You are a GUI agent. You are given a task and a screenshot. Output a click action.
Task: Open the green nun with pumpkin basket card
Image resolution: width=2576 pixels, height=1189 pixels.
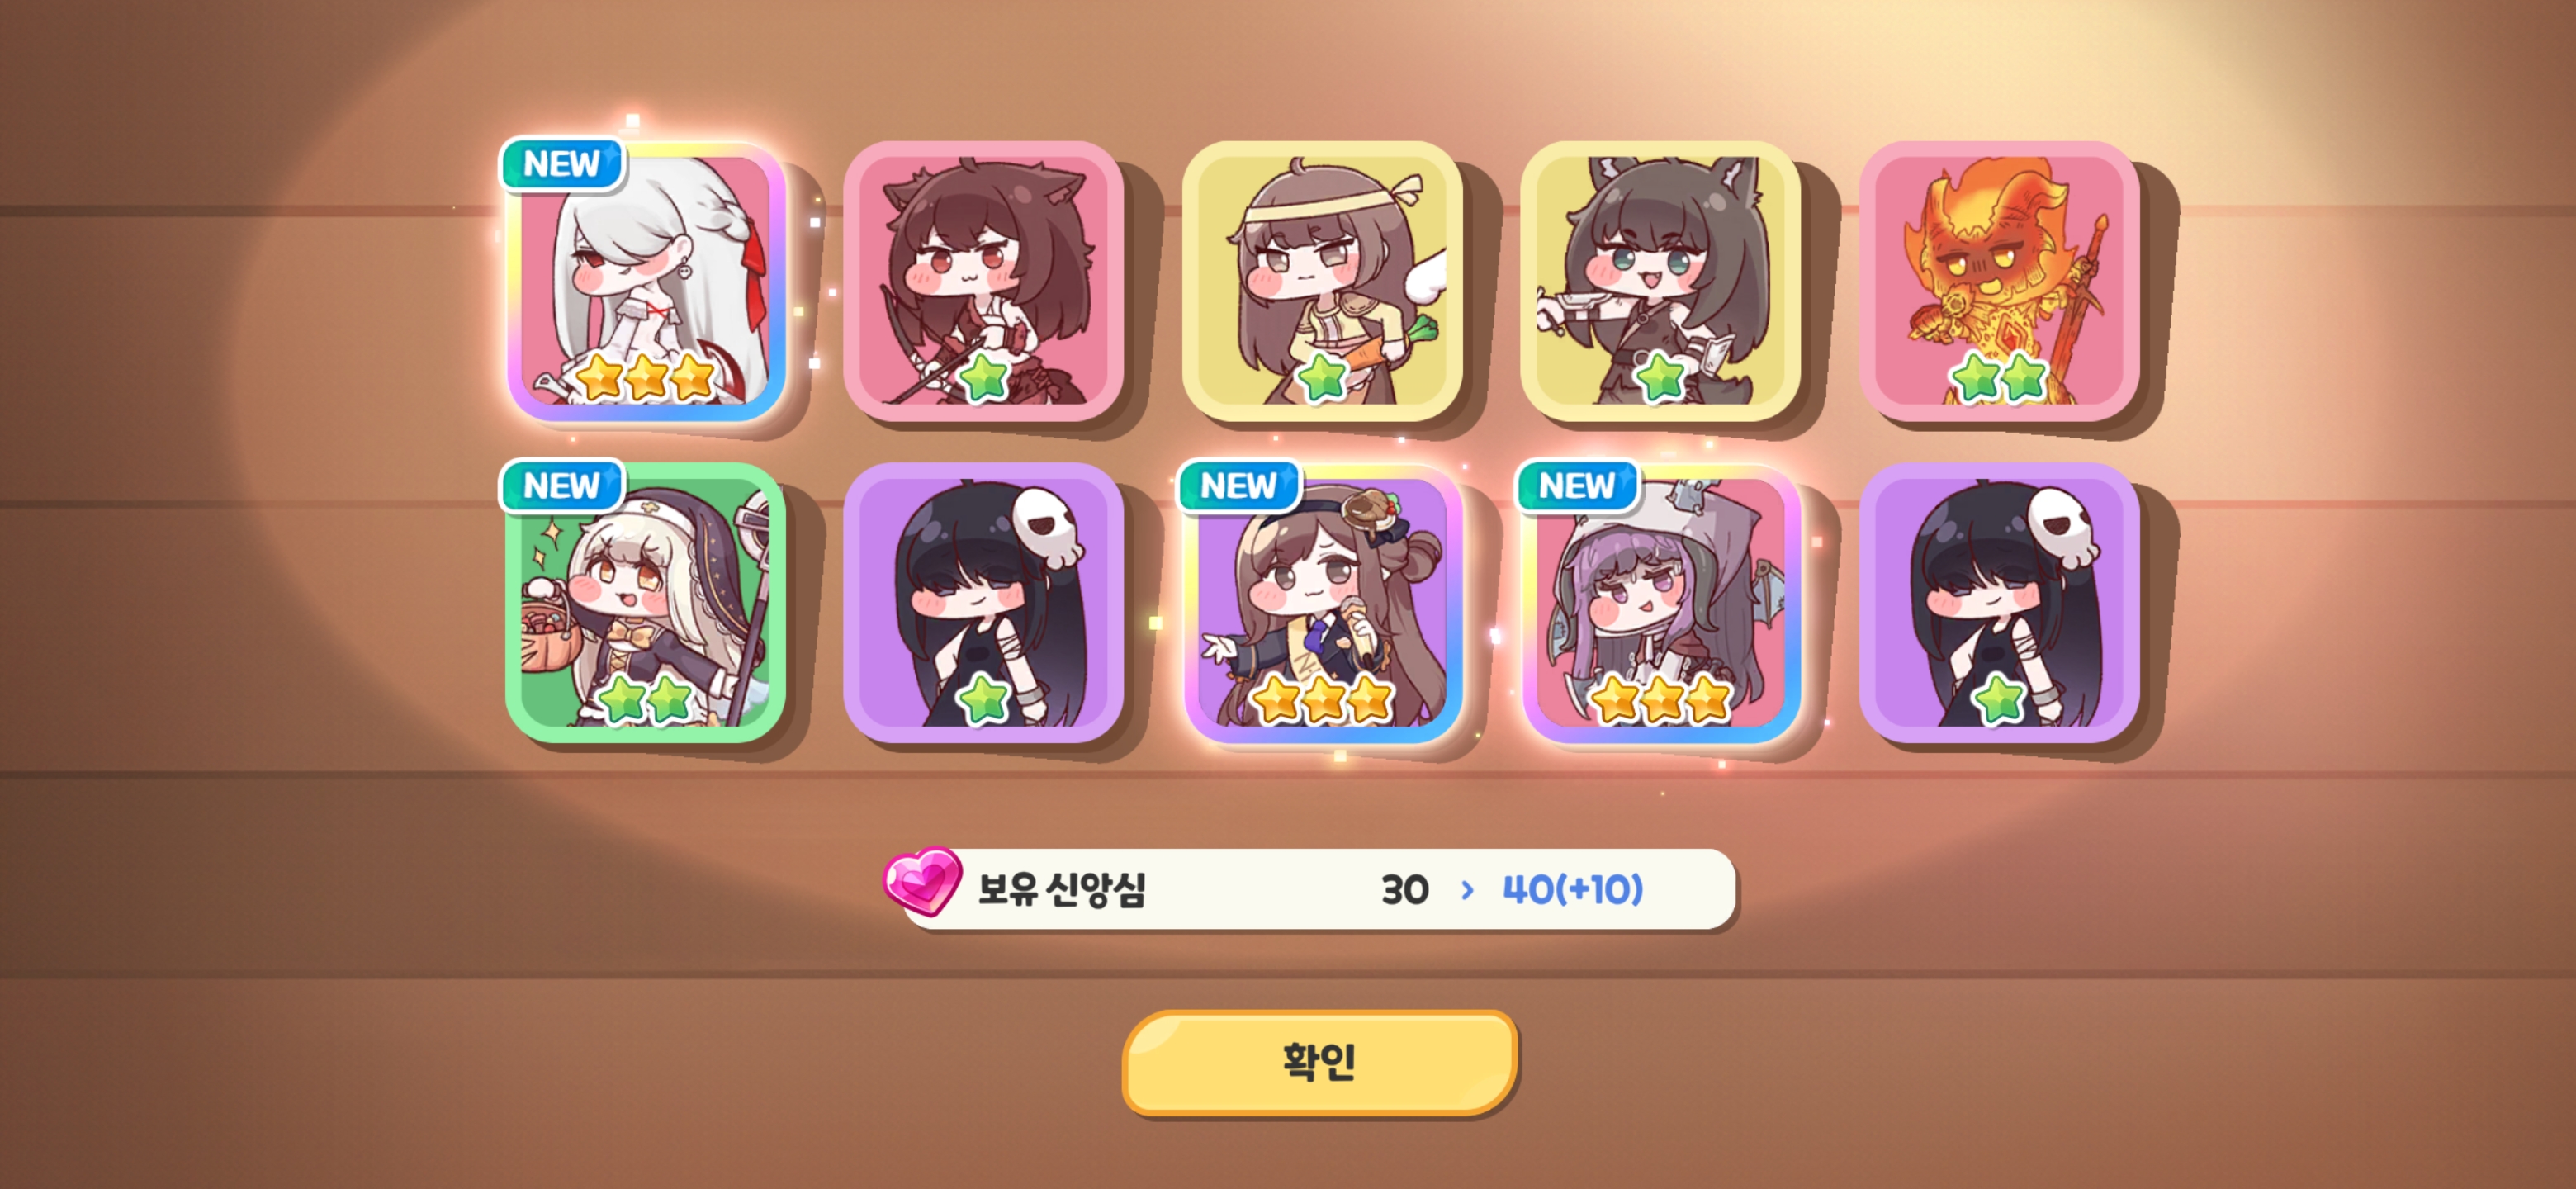pos(646,603)
